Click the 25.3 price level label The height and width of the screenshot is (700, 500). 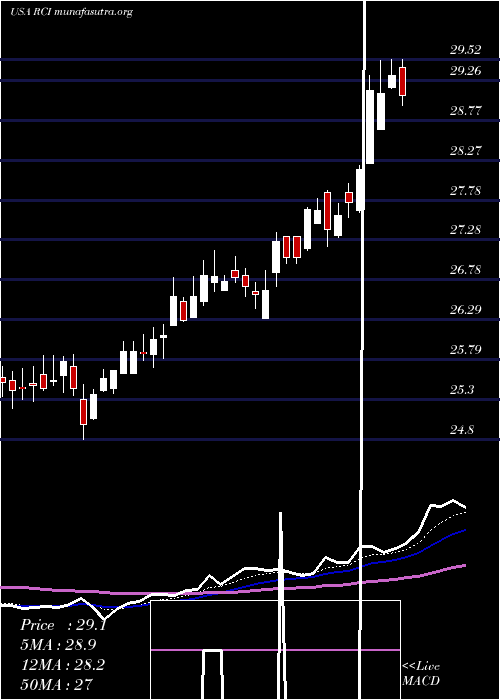tap(462, 390)
